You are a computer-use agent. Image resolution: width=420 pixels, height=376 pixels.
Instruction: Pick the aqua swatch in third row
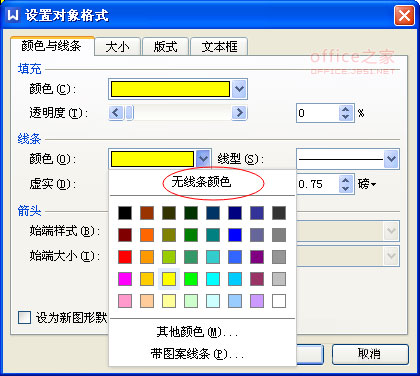click(x=213, y=257)
